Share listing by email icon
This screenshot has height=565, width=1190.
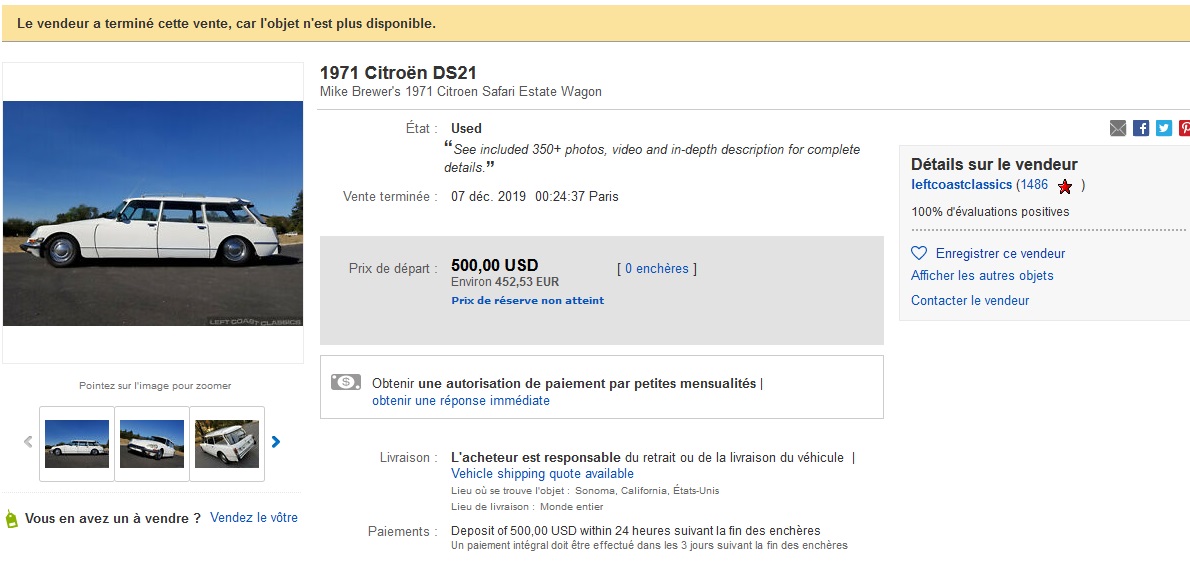tap(1117, 128)
